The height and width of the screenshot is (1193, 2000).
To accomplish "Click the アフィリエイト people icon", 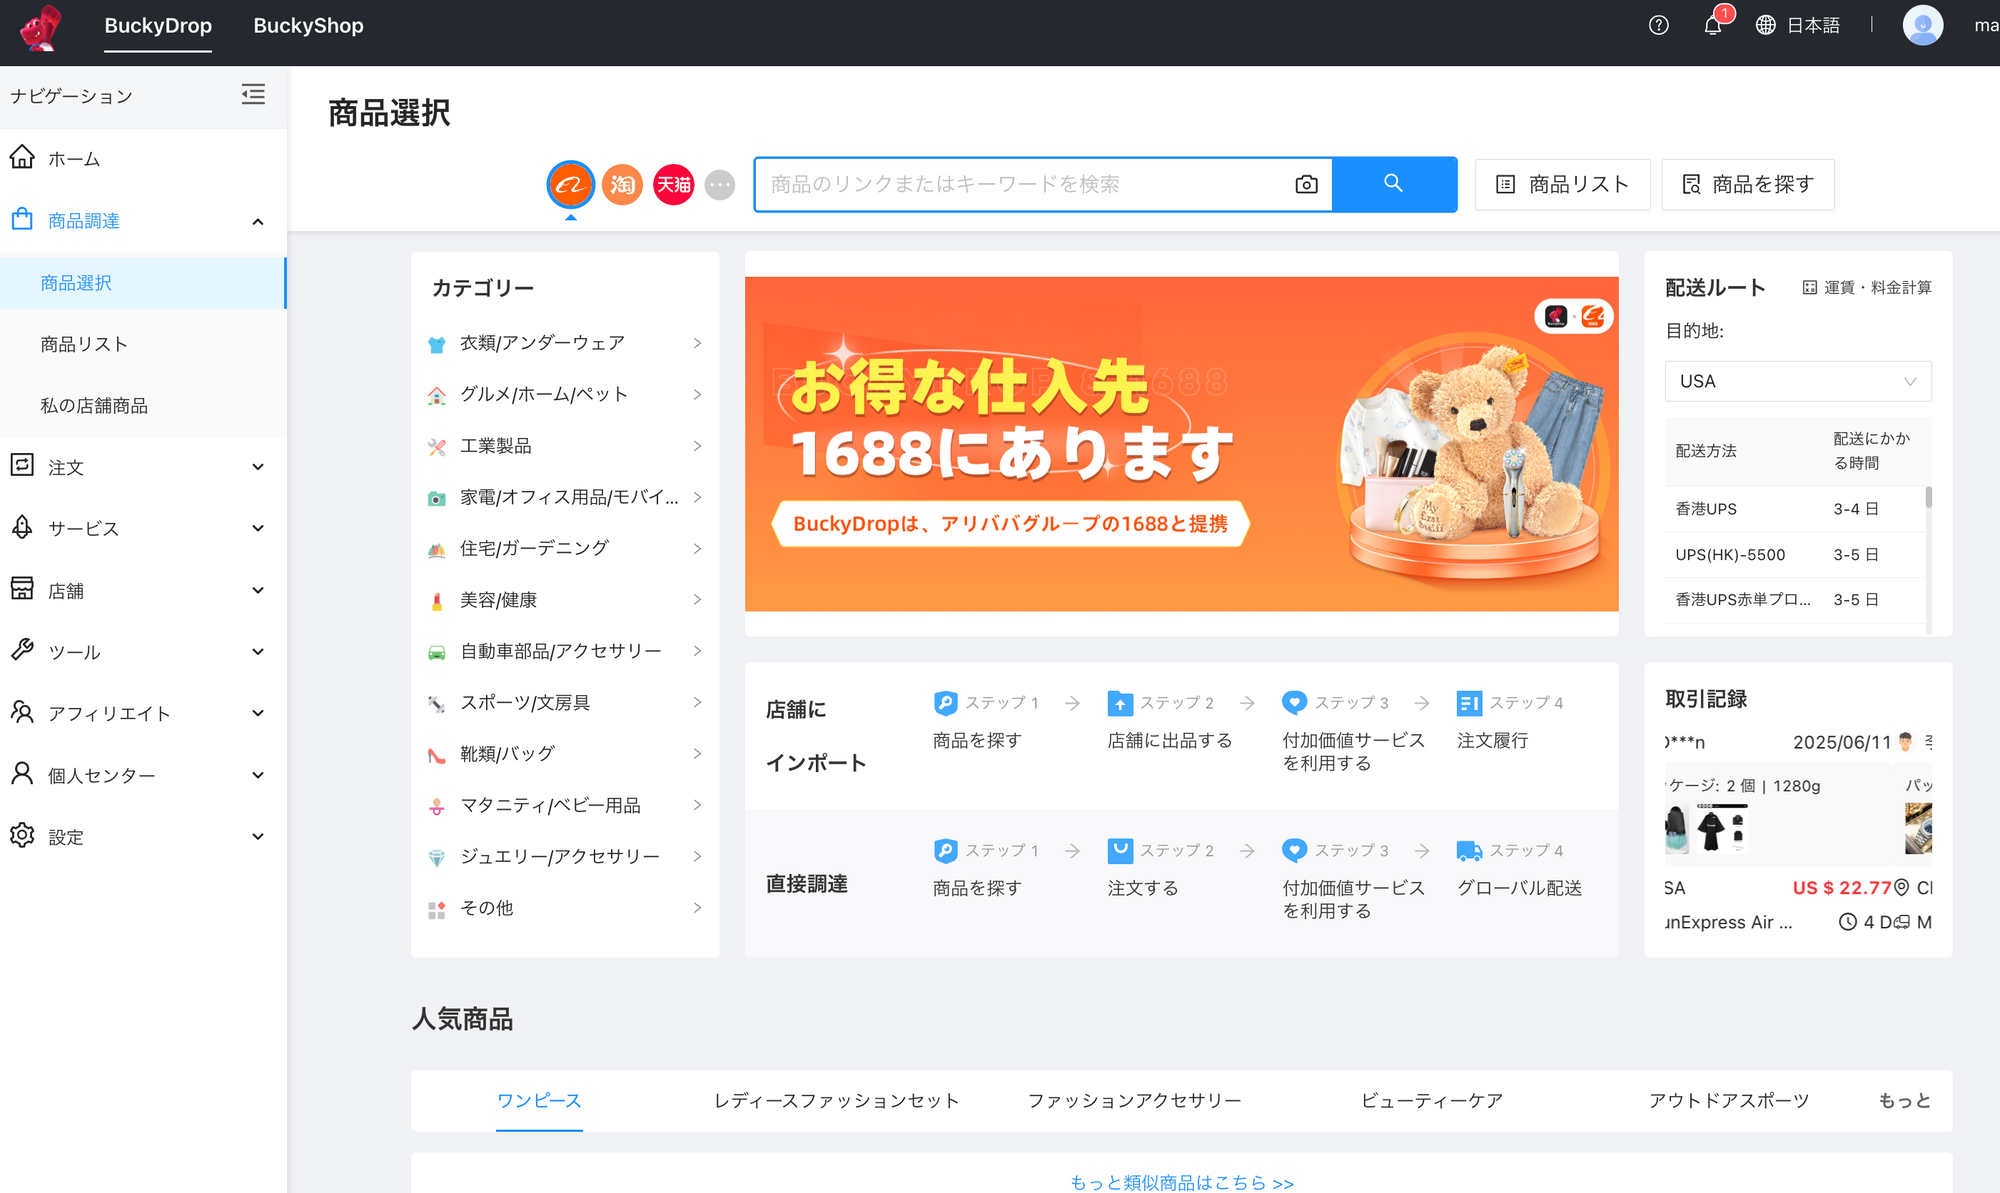I will coord(22,712).
